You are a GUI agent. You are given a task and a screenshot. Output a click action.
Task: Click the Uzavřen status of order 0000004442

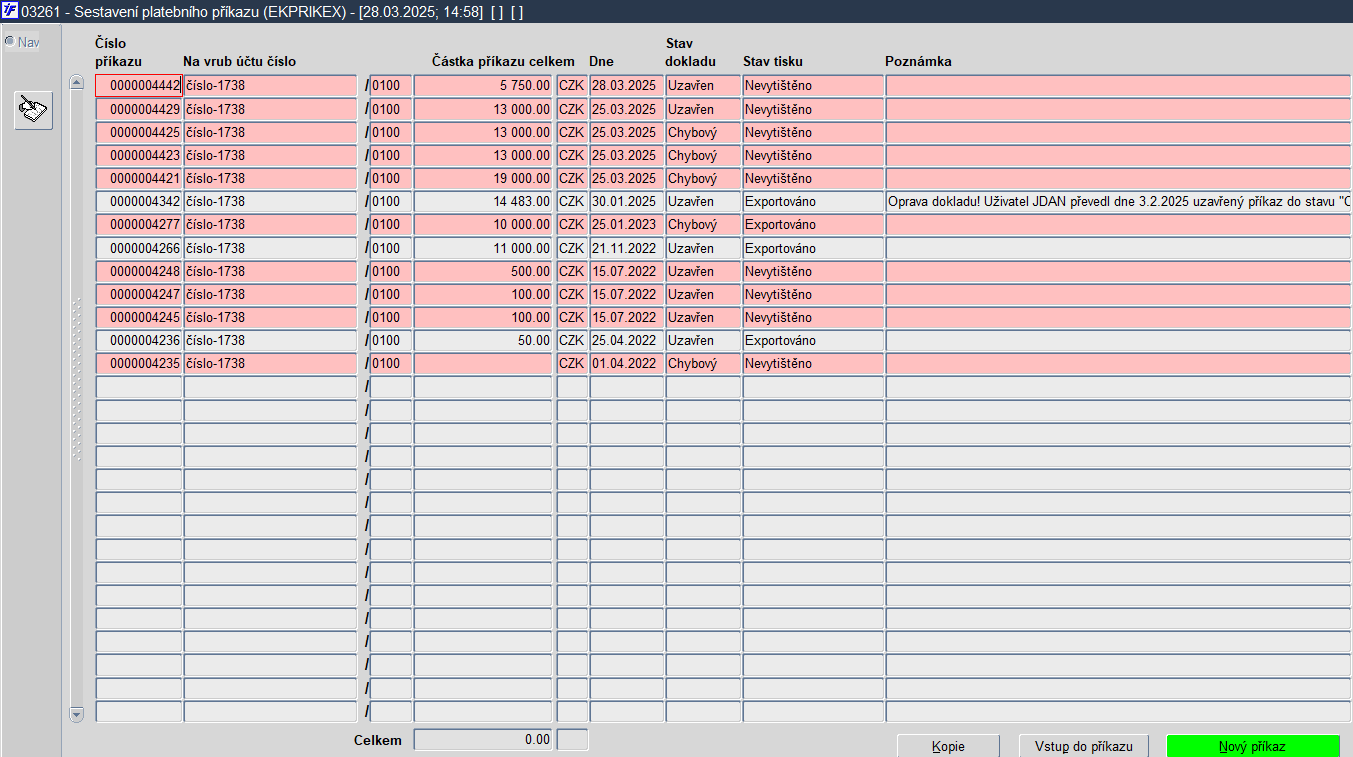(703, 86)
